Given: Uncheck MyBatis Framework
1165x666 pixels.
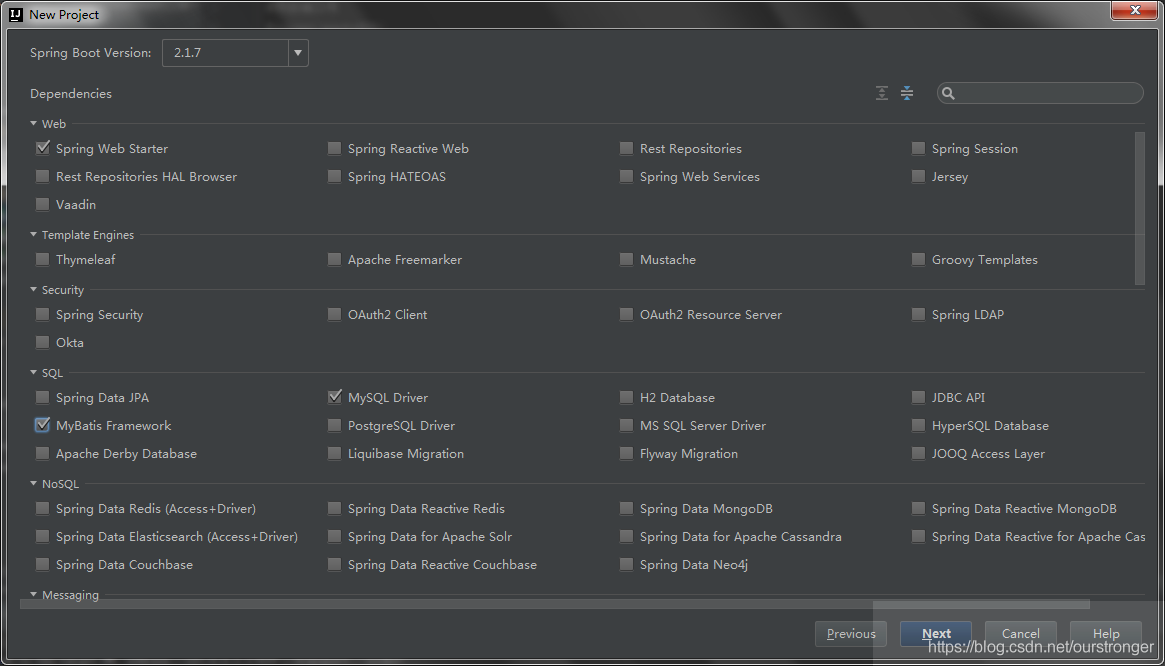Looking at the screenshot, I should click(x=42, y=425).
